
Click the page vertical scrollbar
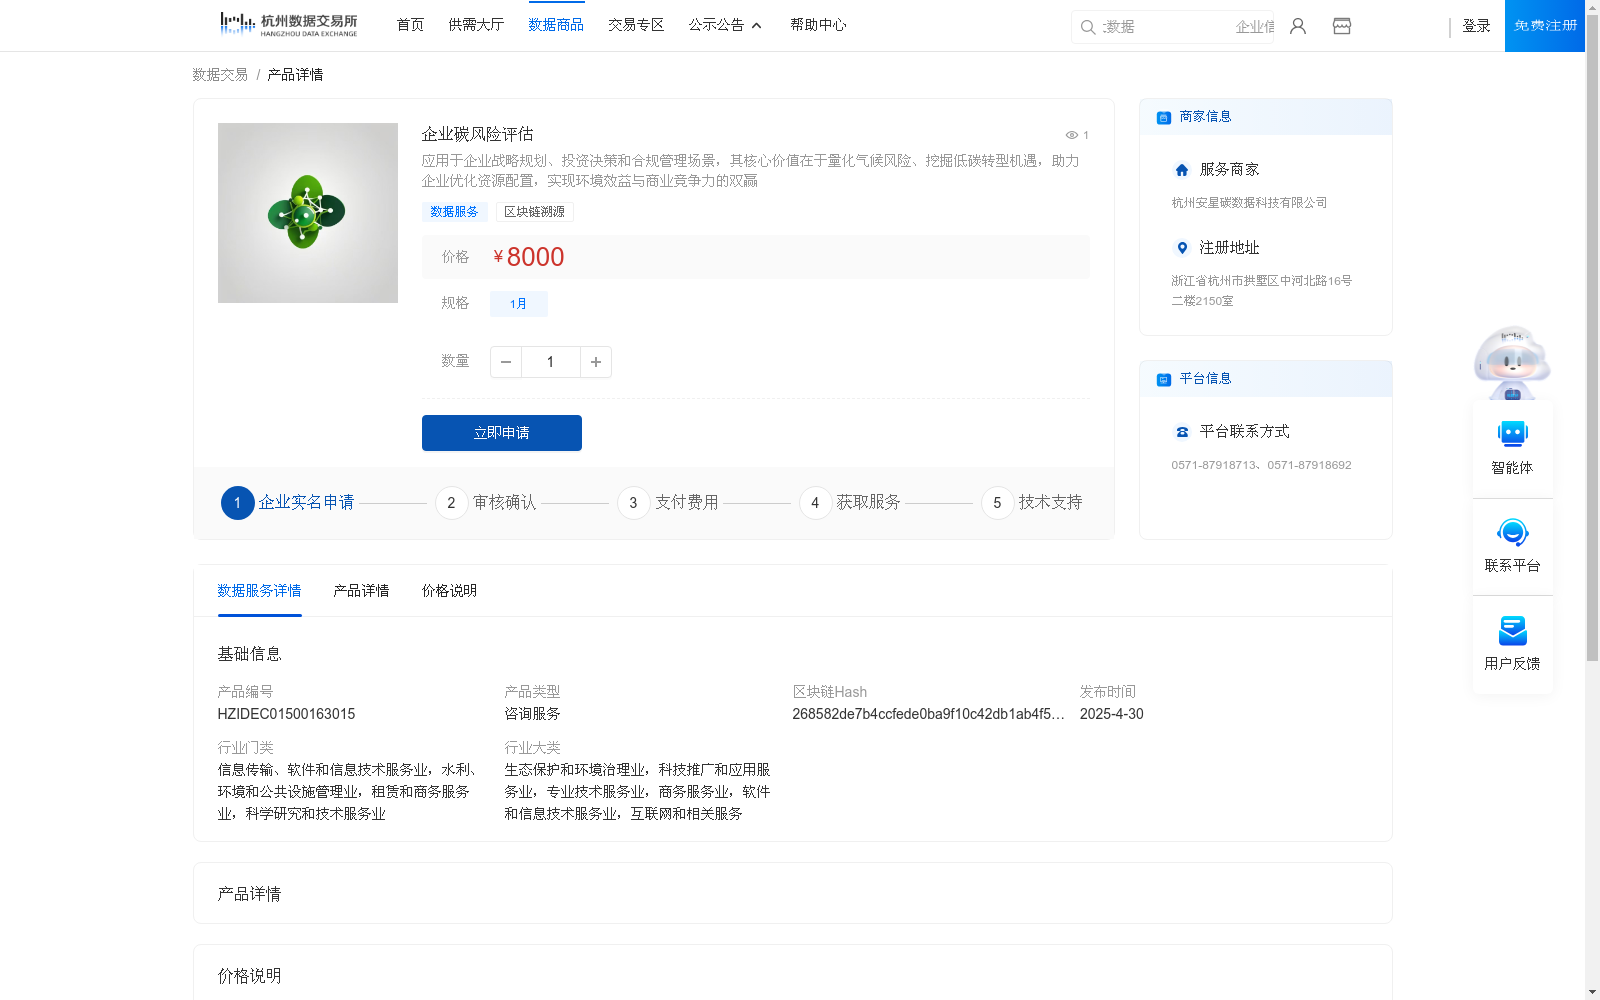coord(1592,340)
